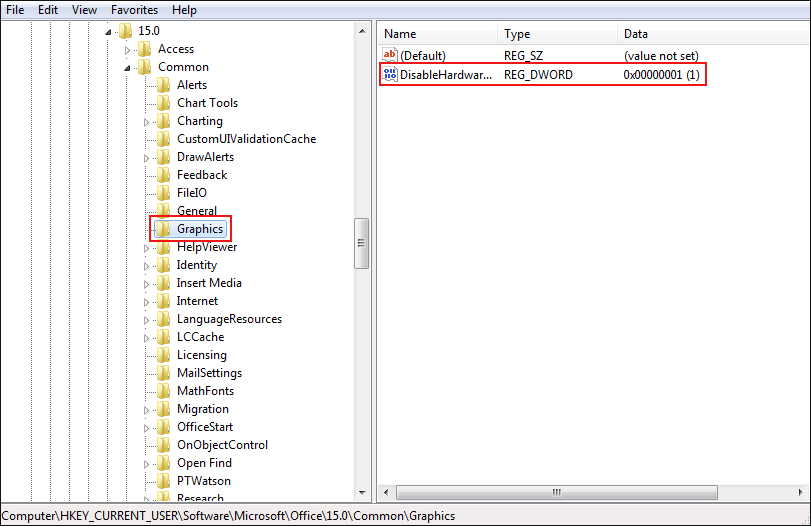Expand the Internet key
This screenshot has height=526, width=811.
coord(146,302)
